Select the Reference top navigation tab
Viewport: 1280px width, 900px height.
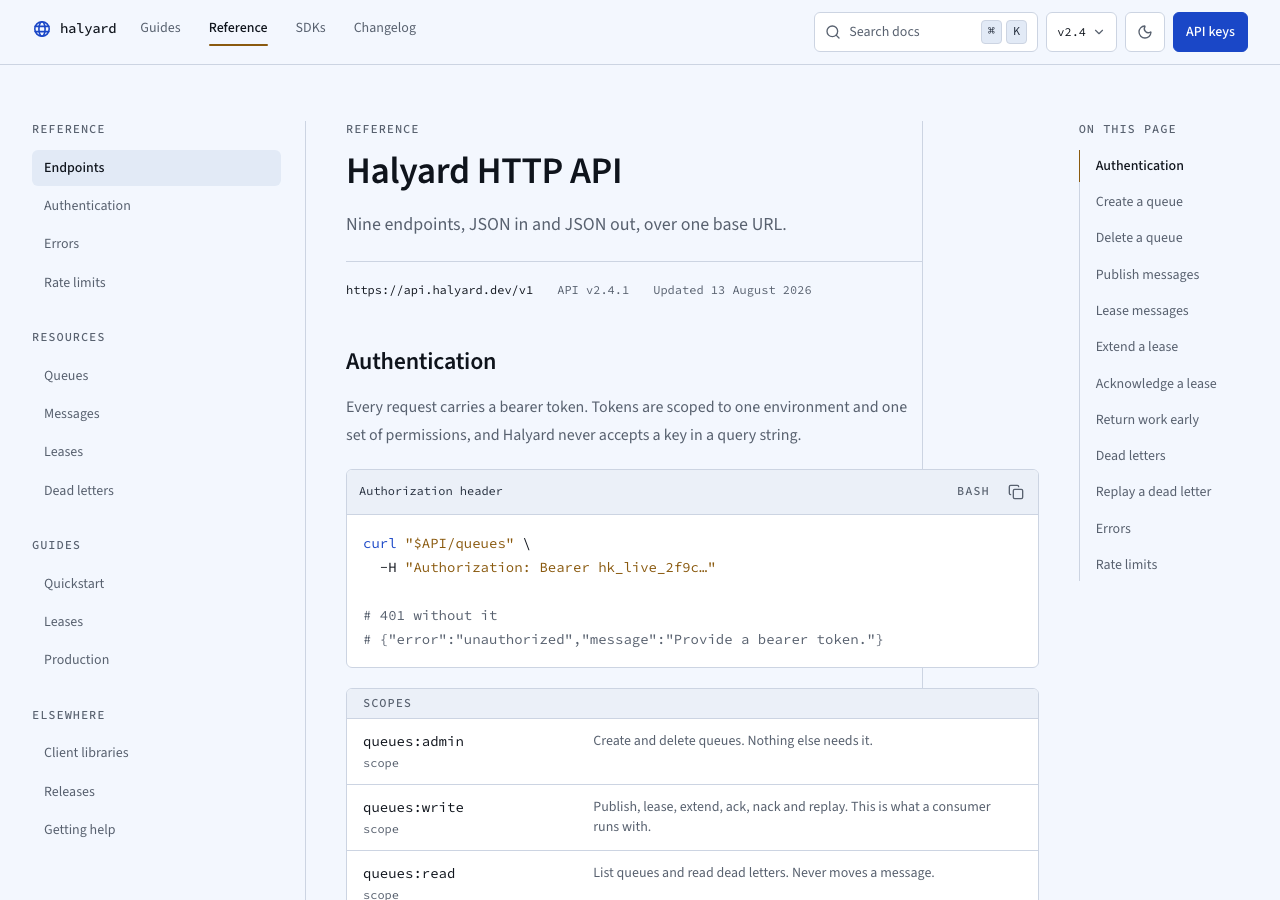(238, 28)
